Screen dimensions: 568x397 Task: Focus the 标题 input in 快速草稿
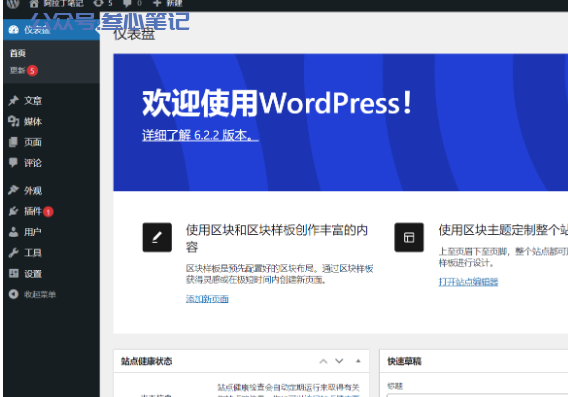(477, 396)
